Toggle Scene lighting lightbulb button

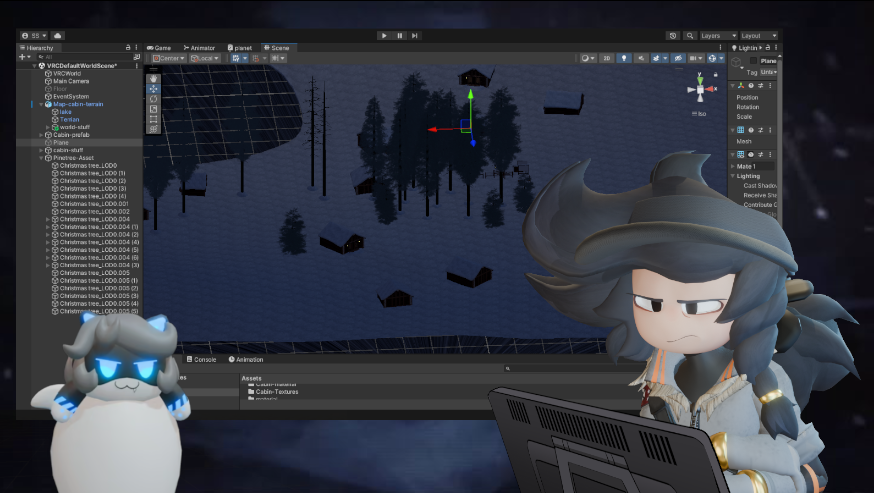[x=624, y=58]
